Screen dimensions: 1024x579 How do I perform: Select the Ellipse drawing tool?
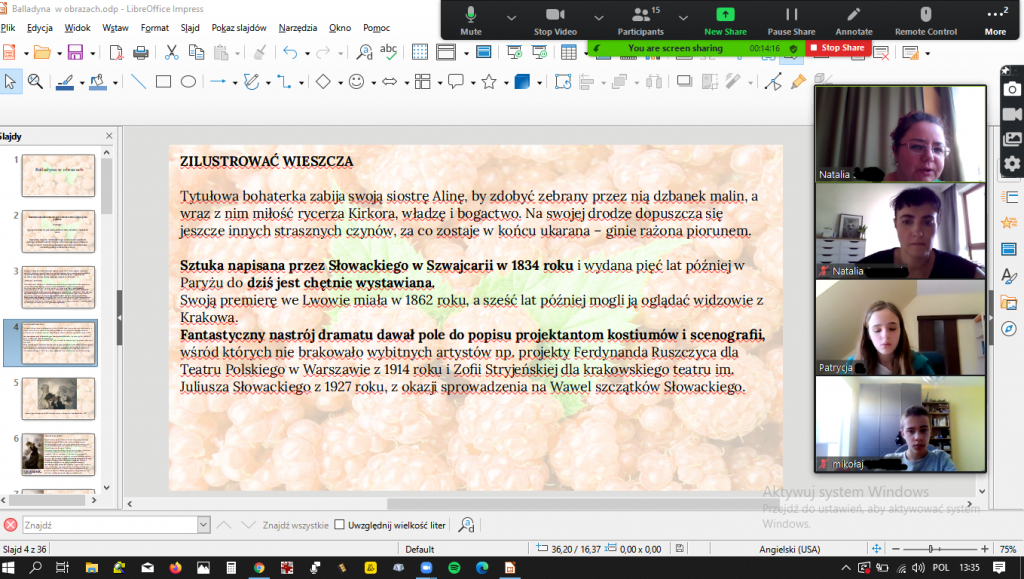point(188,82)
